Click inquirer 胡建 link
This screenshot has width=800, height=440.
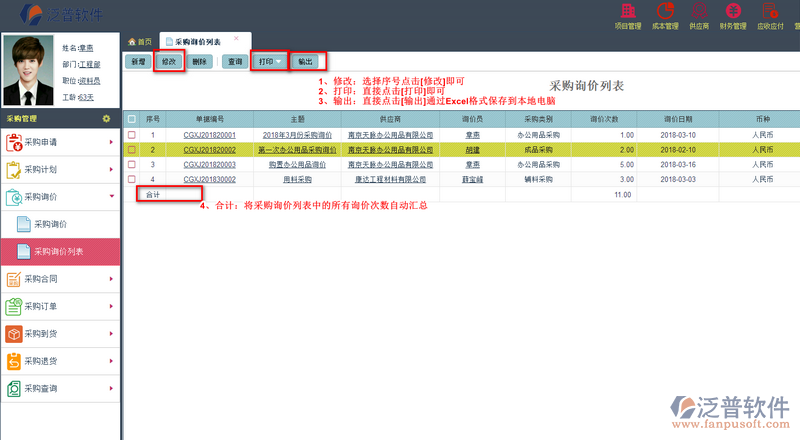472,150
